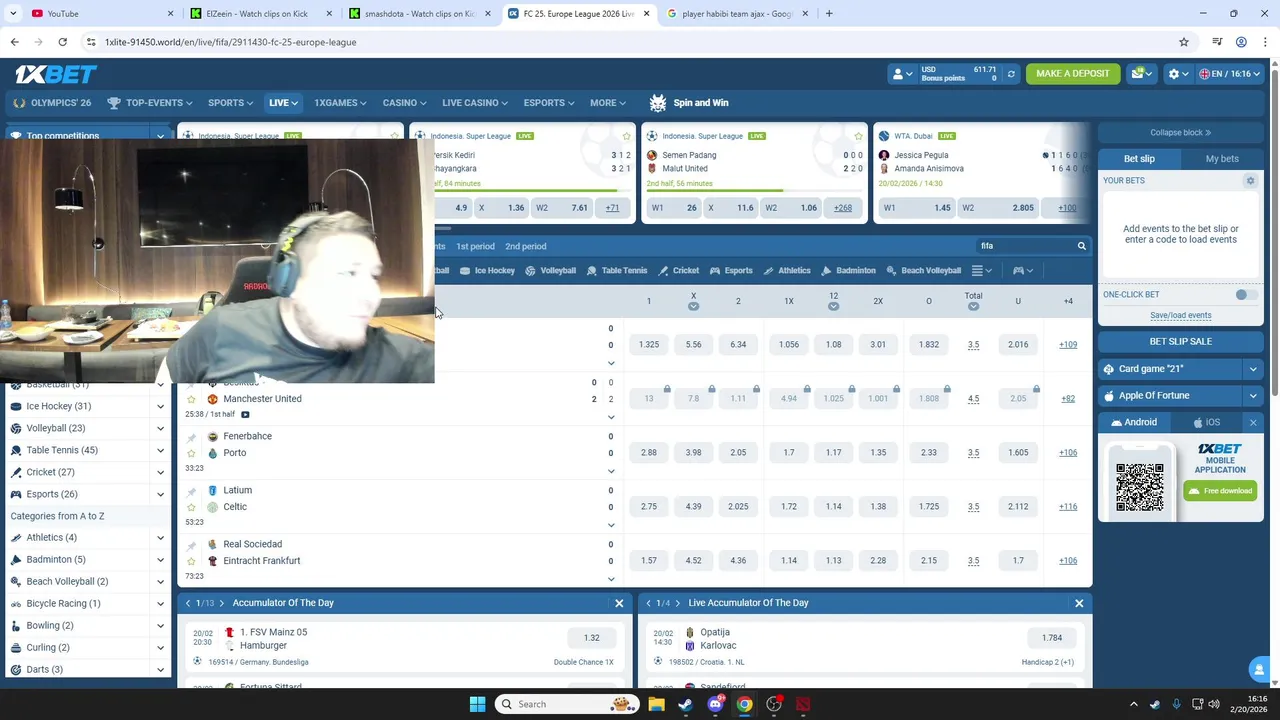This screenshot has height=720, width=1280.
Task: Select Volleyball in the sports filter bar
Action: [x=550, y=271]
